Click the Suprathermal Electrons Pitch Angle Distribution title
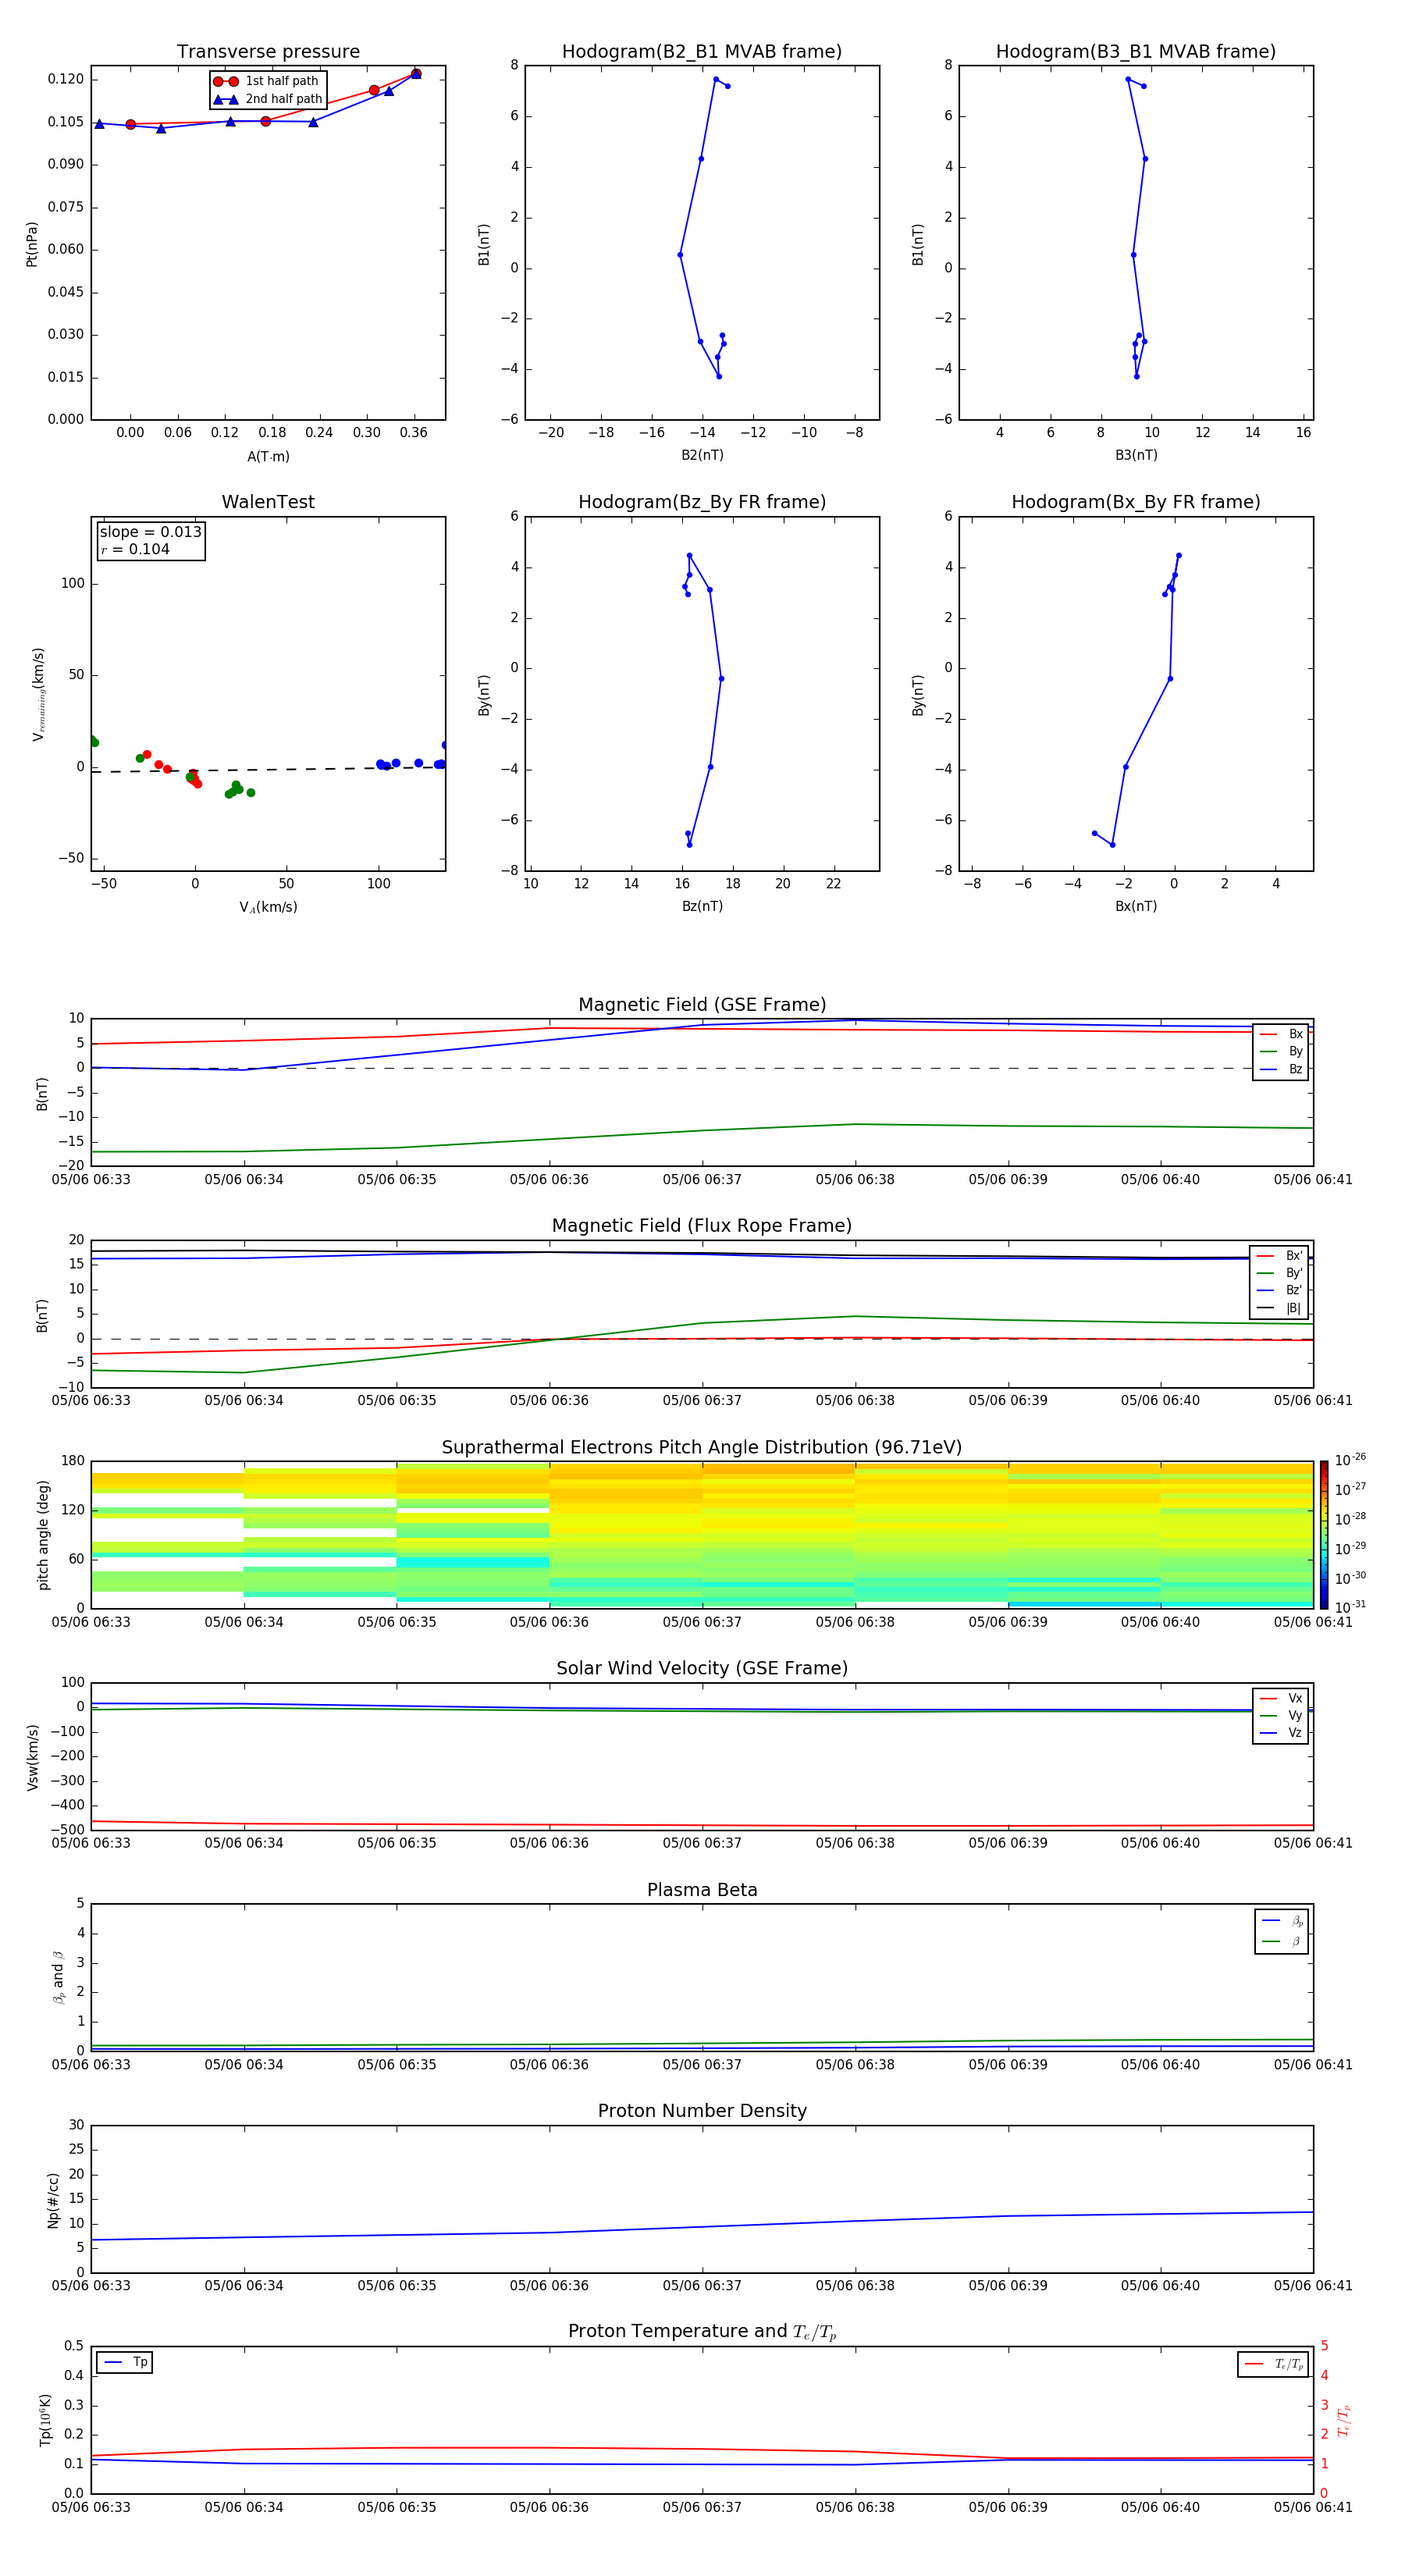1405x2576 pixels. (x=702, y=1447)
